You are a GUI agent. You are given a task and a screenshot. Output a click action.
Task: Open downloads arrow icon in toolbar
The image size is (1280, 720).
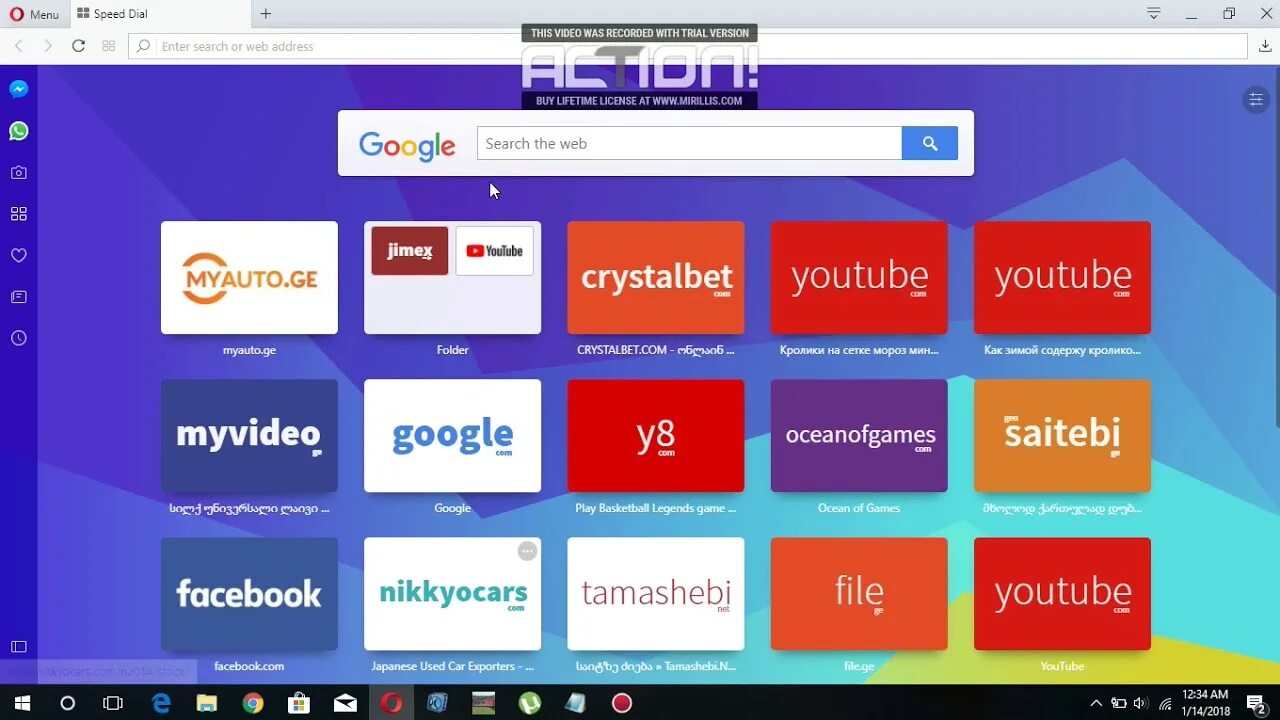point(1265,46)
